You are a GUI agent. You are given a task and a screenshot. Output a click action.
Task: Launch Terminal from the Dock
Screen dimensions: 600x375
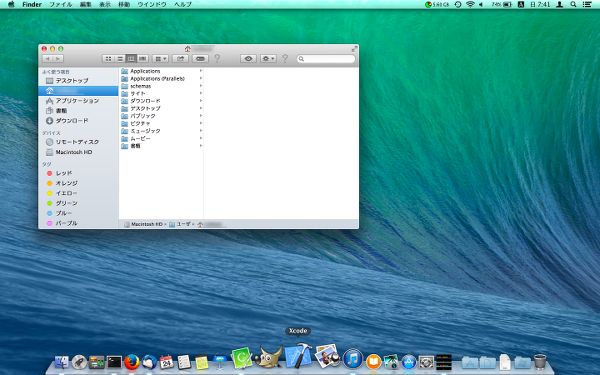coord(114,362)
